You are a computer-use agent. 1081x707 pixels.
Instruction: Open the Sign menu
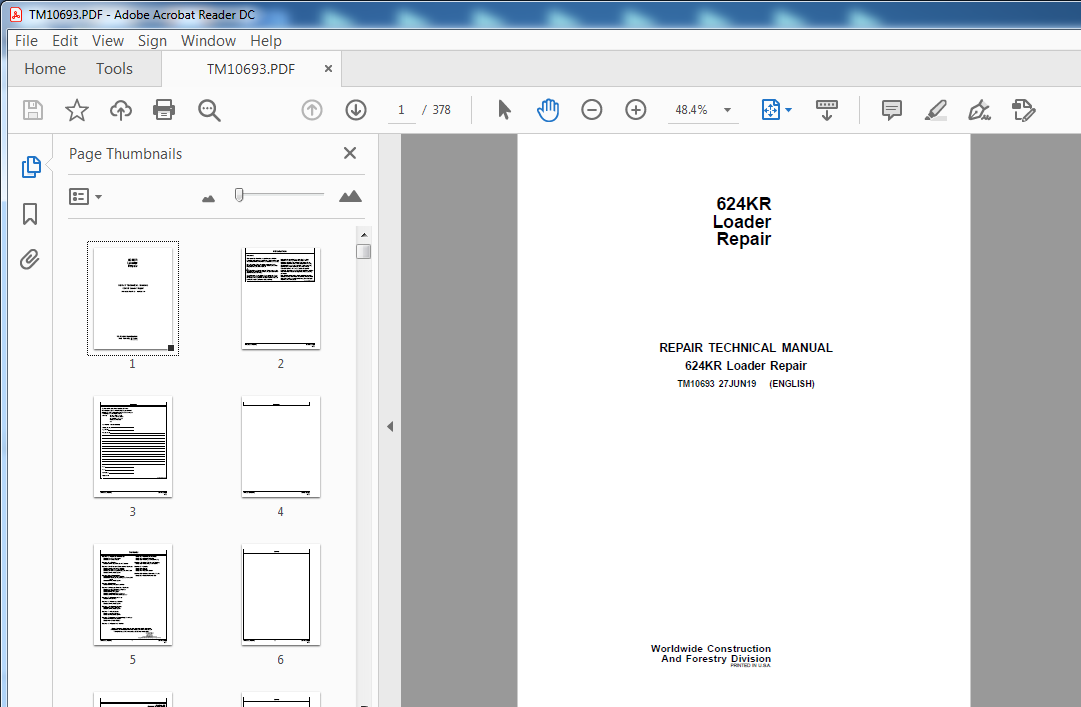tap(152, 41)
